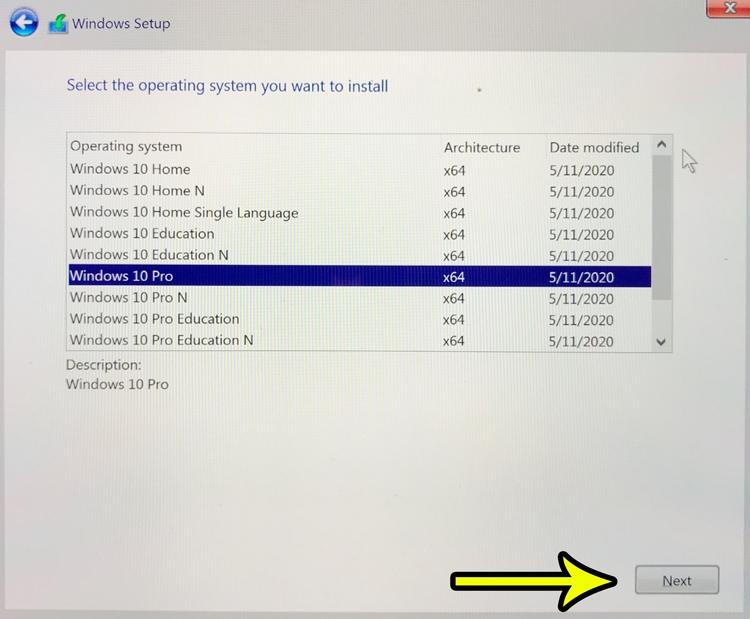
Task: Close the Windows Setup window
Action: (x=728, y=8)
